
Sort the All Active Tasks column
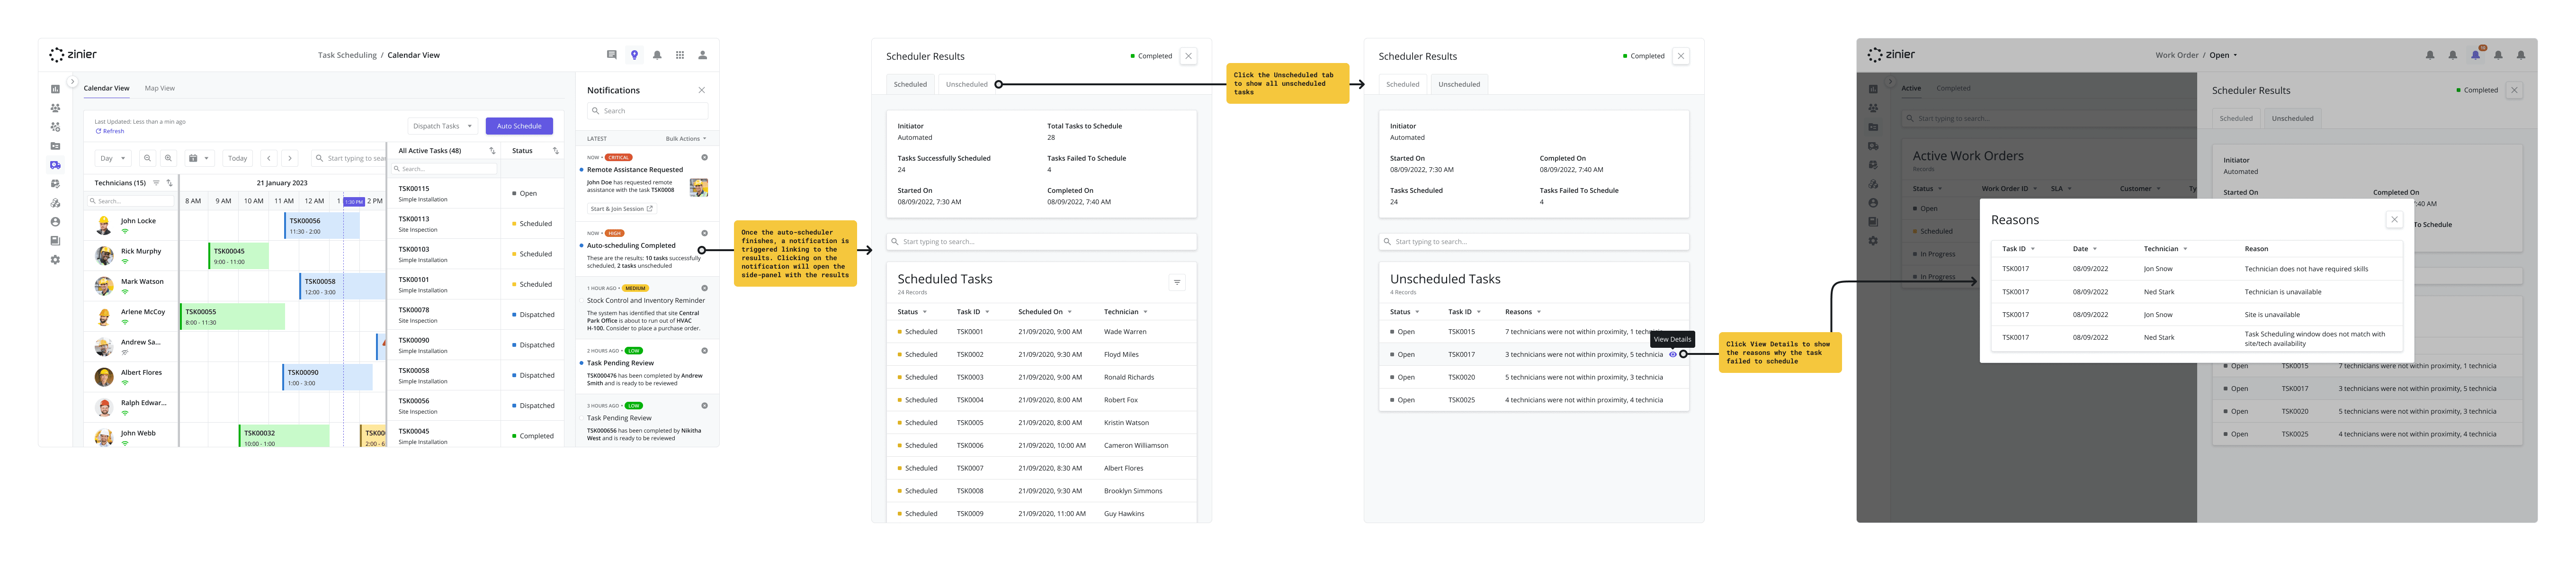[x=492, y=151]
